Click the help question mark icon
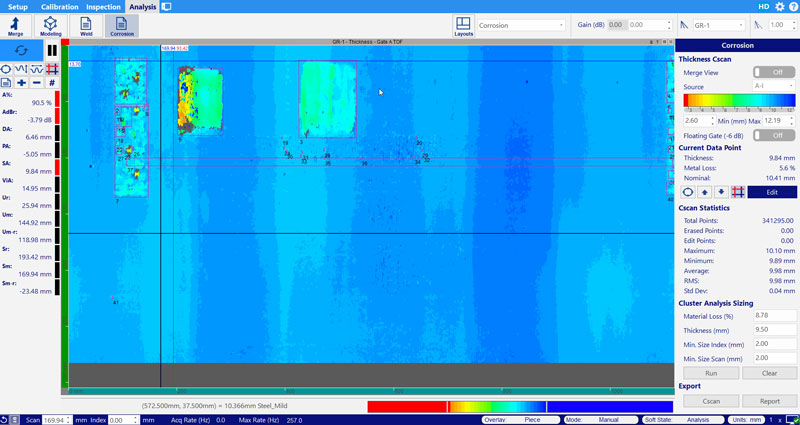 coord(793,7)
